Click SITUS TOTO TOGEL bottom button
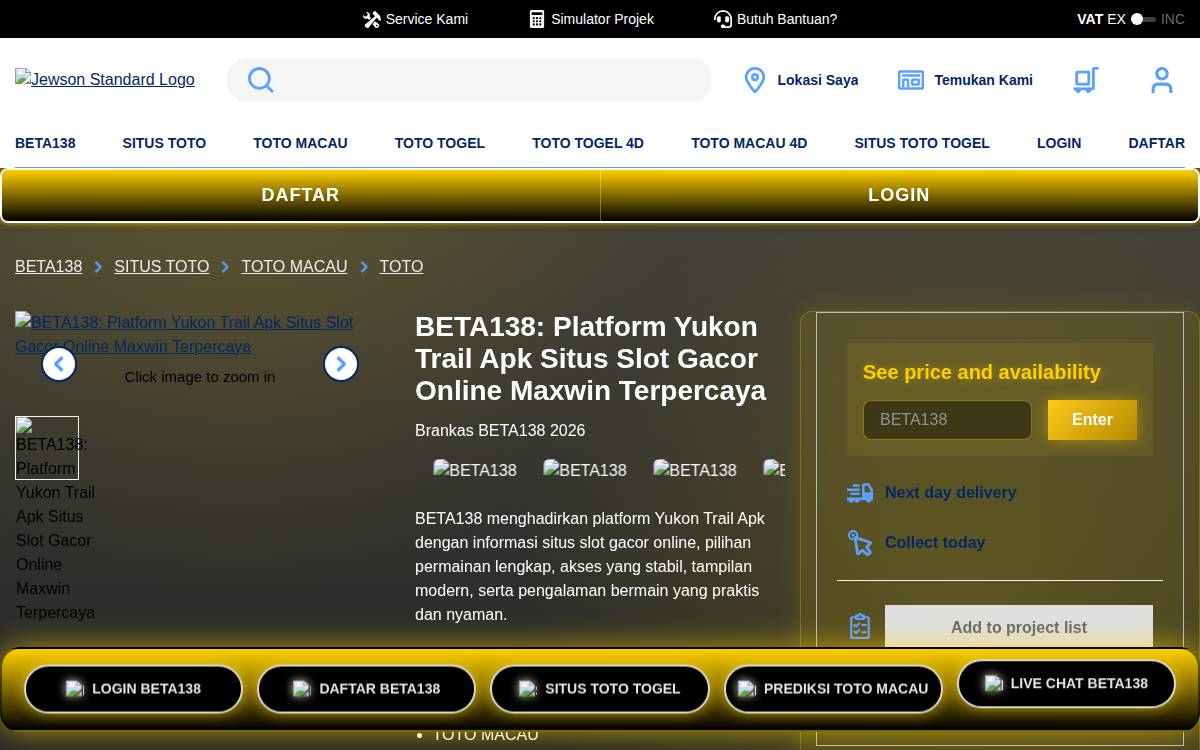 600,689
